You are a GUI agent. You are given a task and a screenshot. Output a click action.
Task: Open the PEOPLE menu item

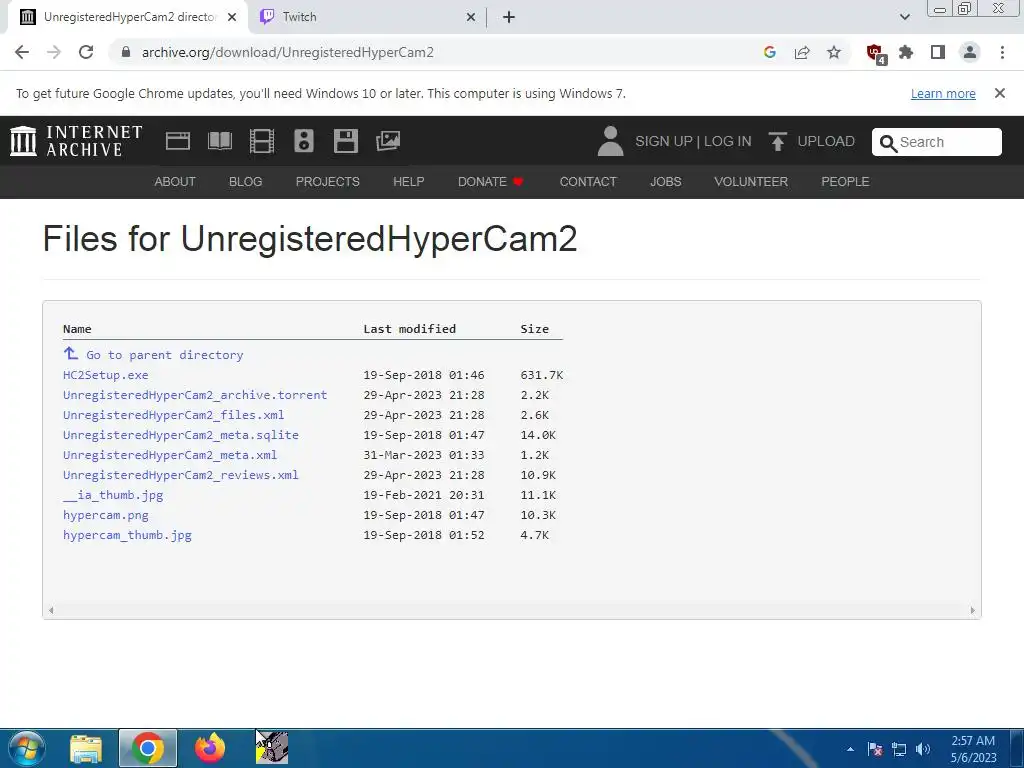coord(845,182)
